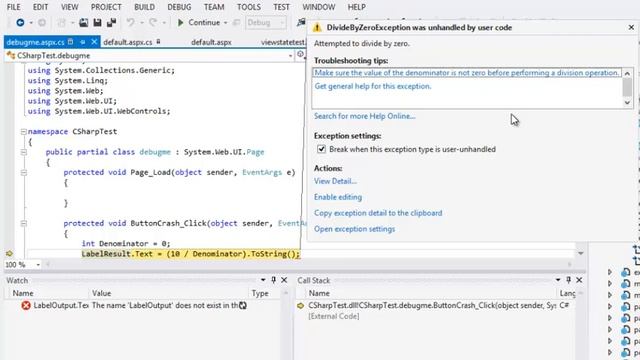Screen dimensions: 640x360
Task: Open the CSharpTest.debugme class dropdown
Action: coord(290,56)
